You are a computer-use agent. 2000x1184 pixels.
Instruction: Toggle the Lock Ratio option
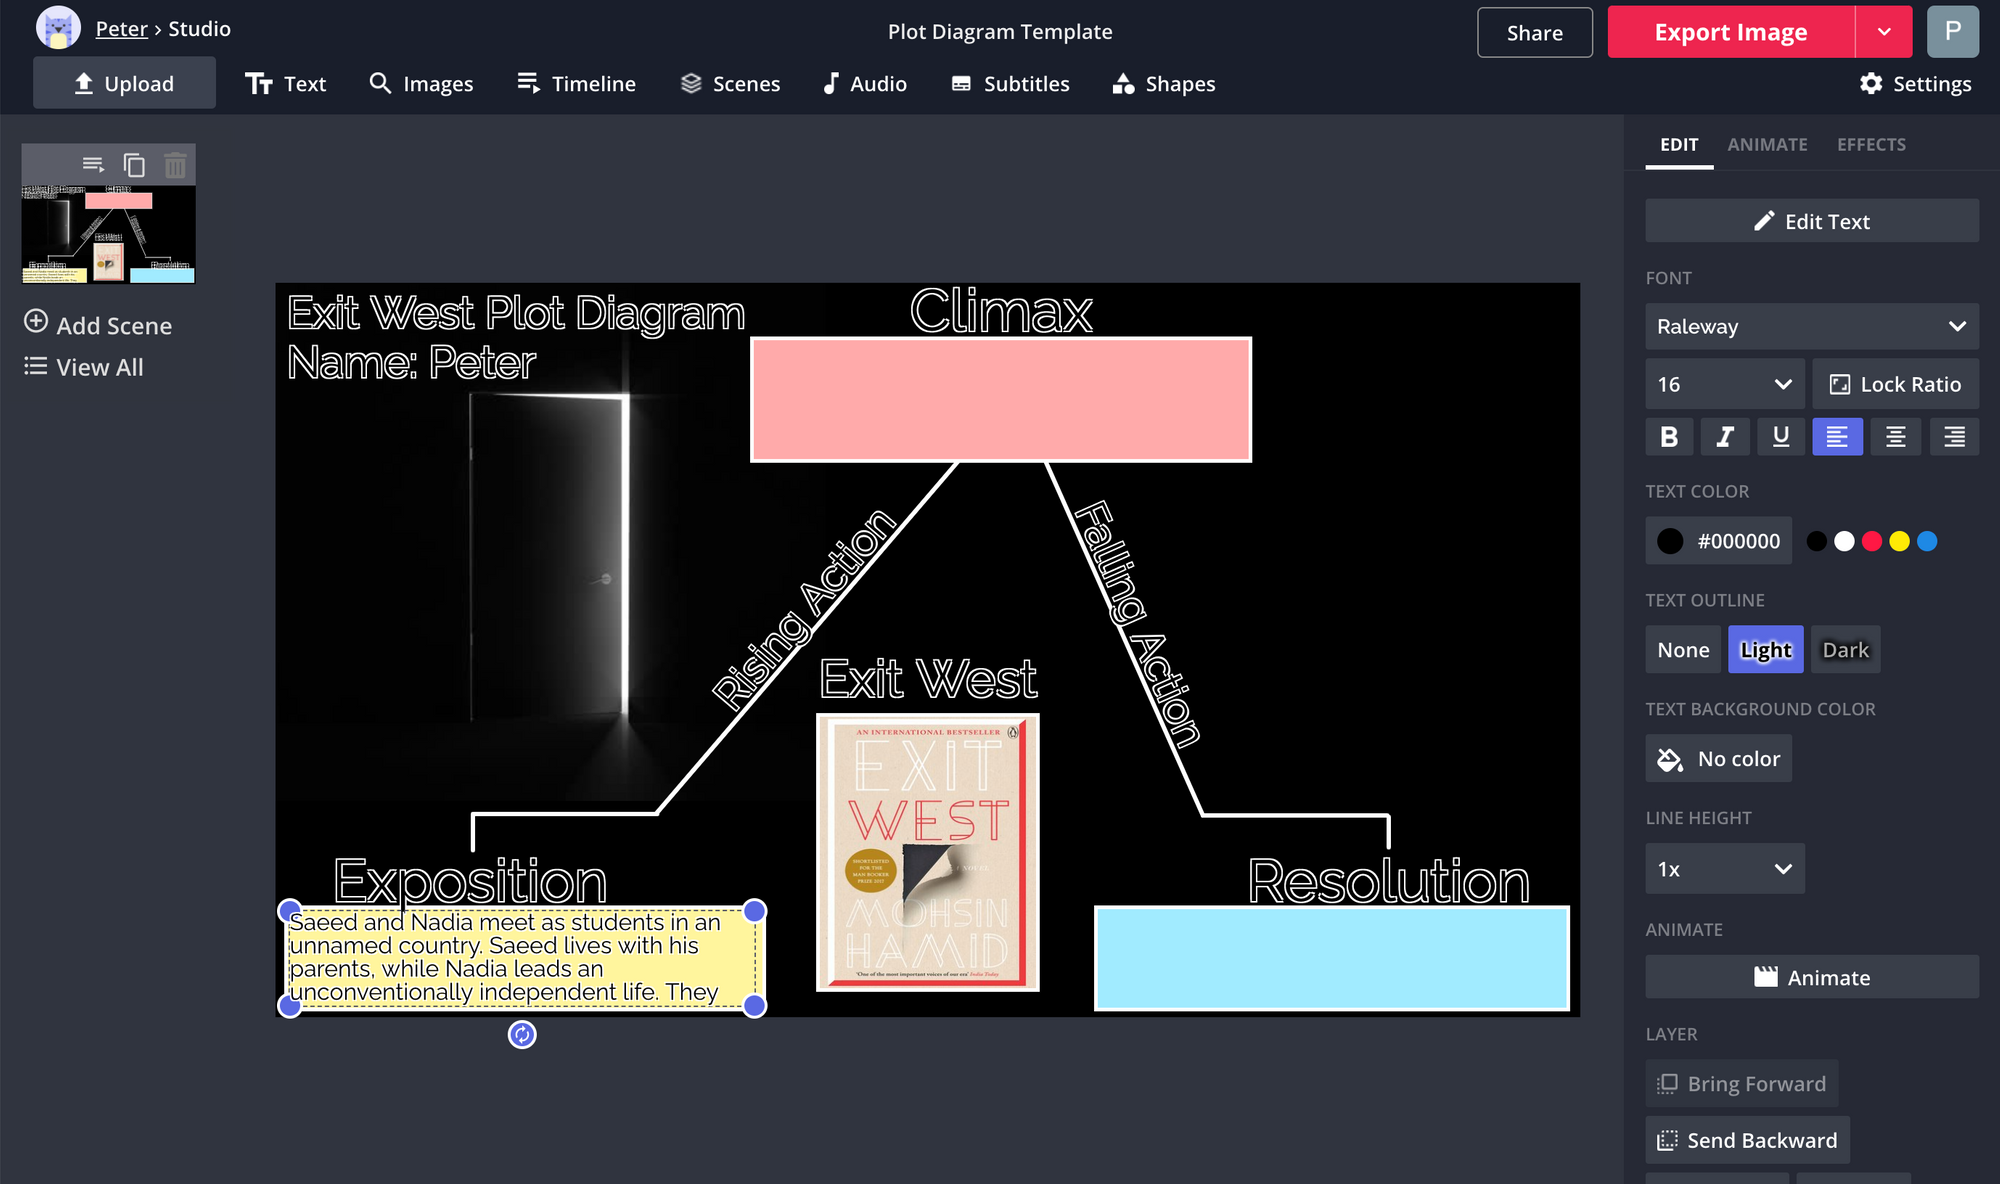click(1895, 384)
